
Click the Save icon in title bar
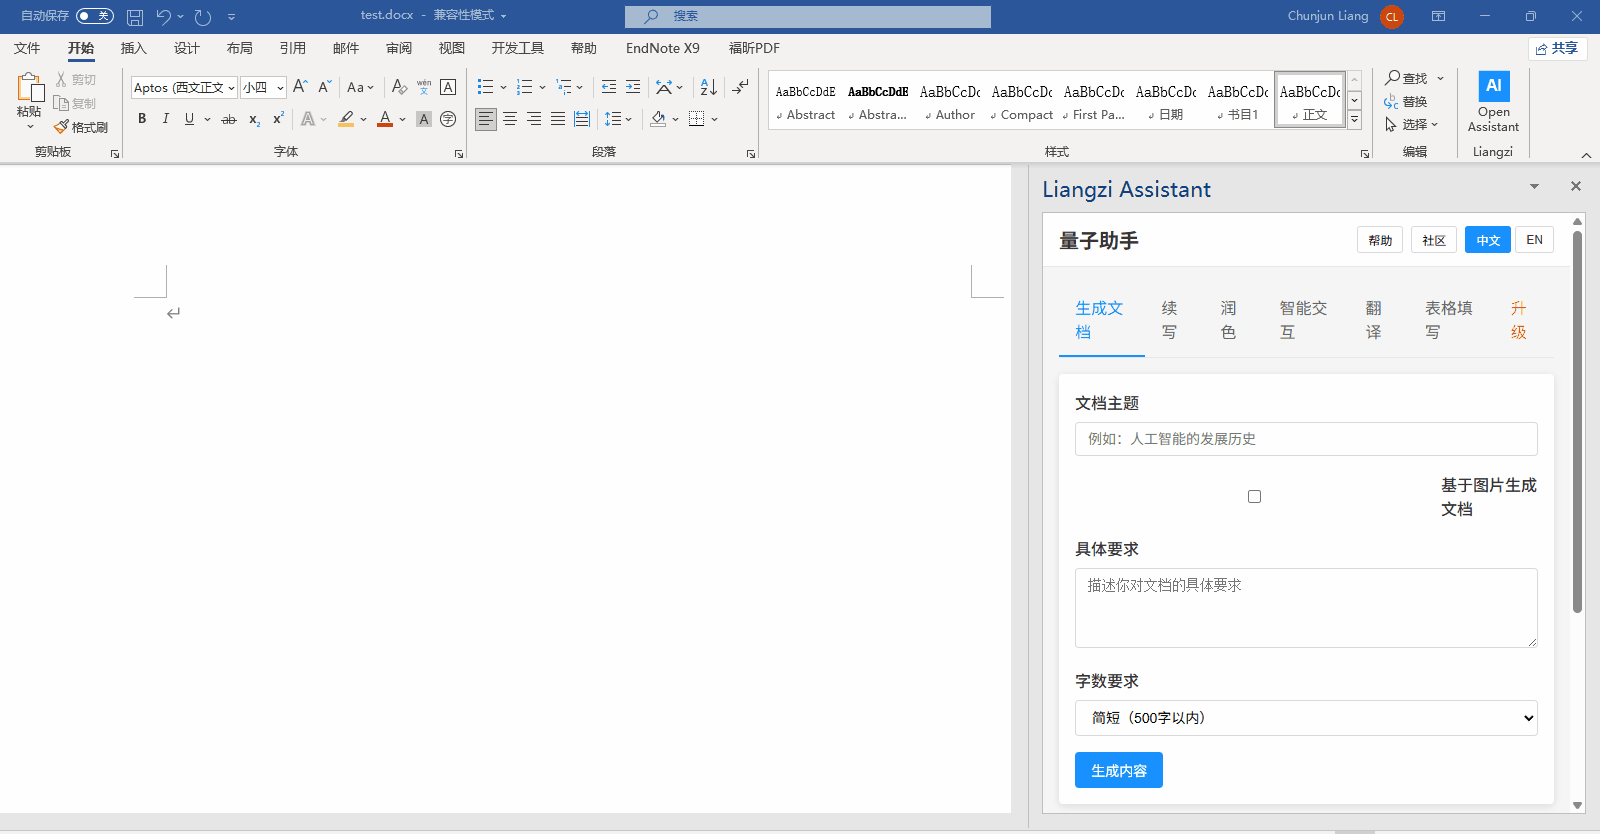135,16
